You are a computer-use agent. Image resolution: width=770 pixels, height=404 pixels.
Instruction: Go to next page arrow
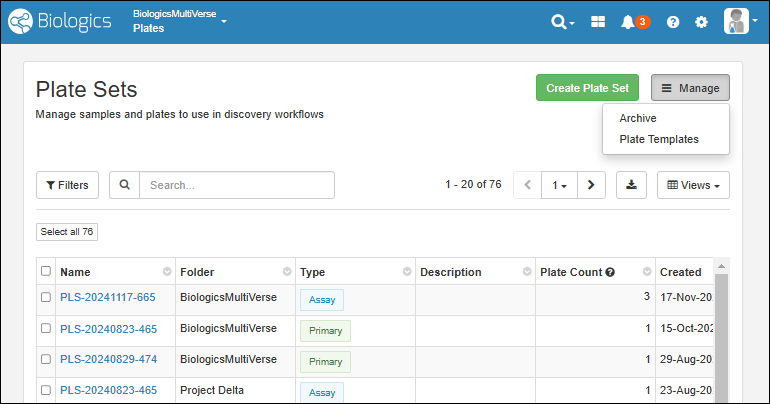(x=592, y=185)
